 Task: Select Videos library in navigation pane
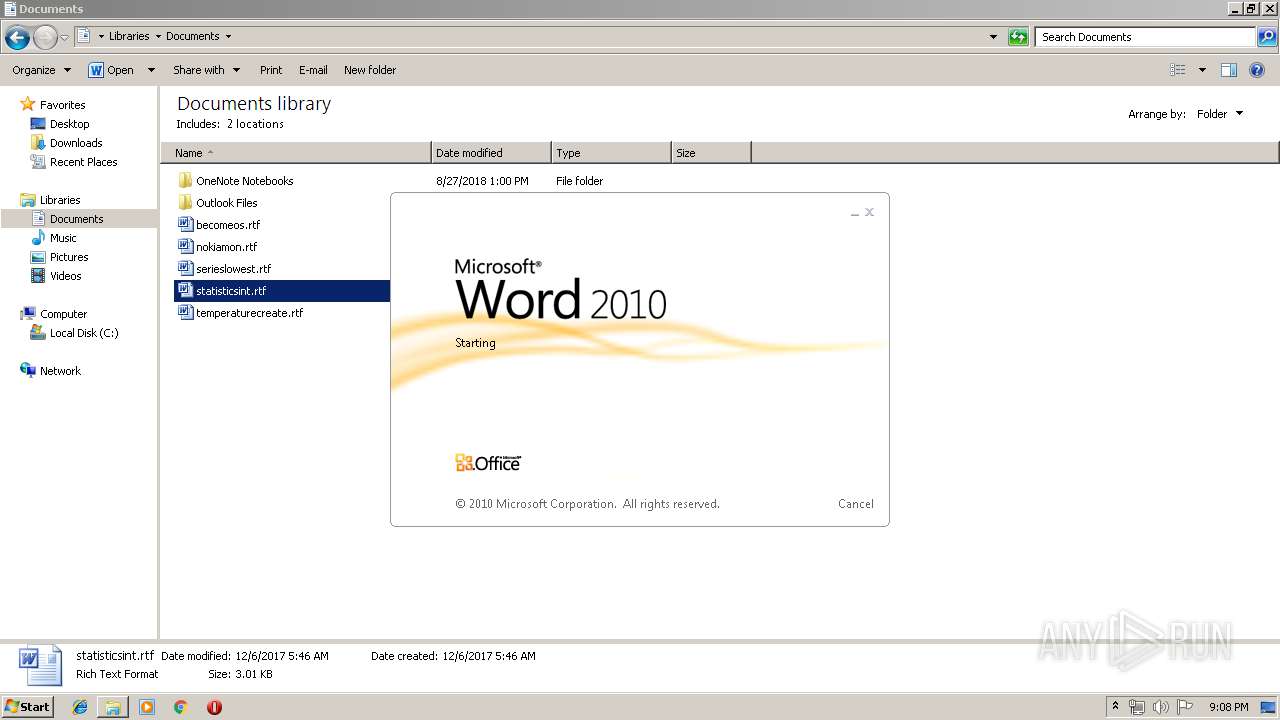[66, 276]
